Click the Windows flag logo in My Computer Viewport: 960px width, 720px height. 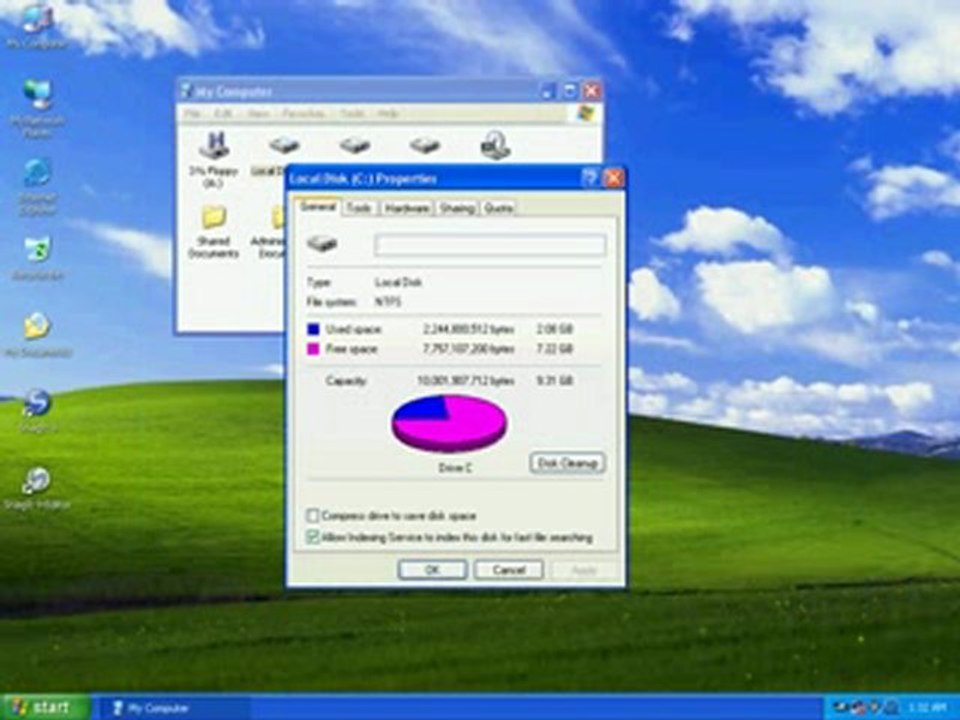[586, 113]
